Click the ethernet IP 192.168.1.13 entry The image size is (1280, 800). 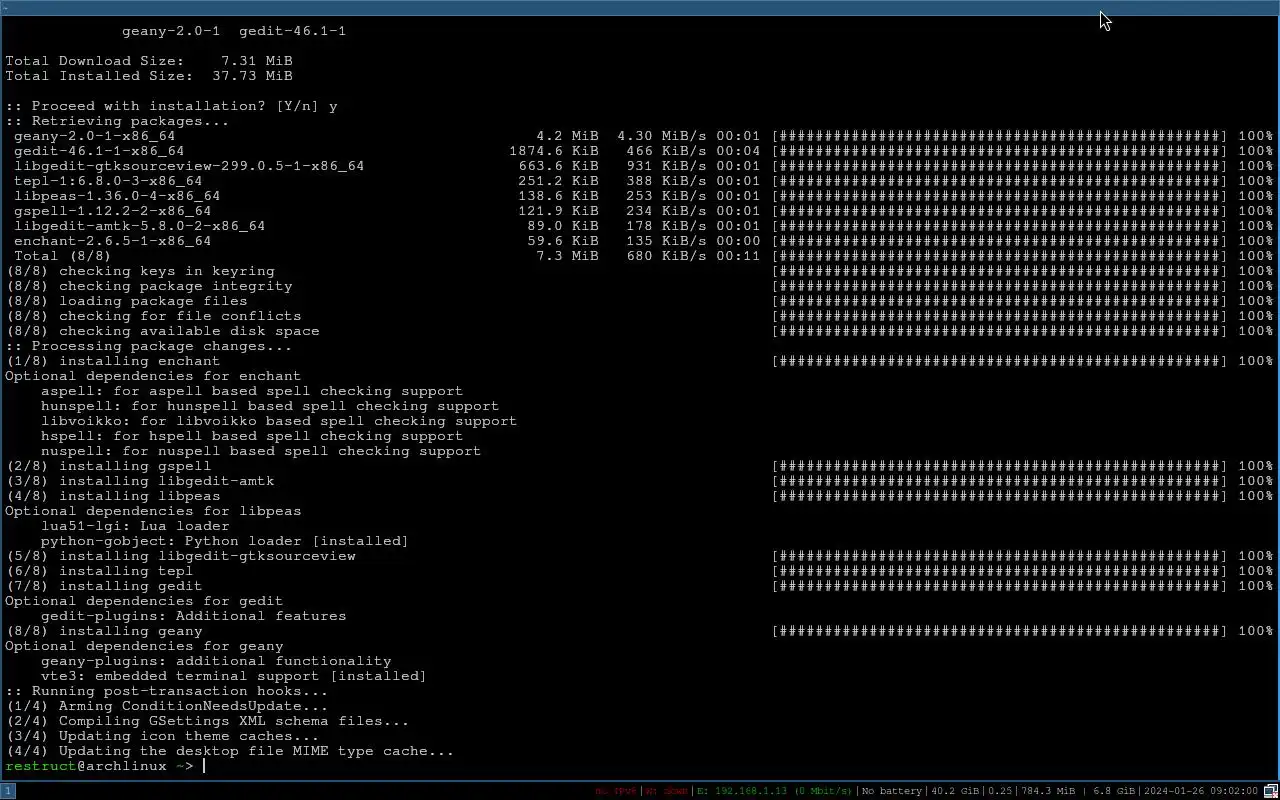(774, 791)
